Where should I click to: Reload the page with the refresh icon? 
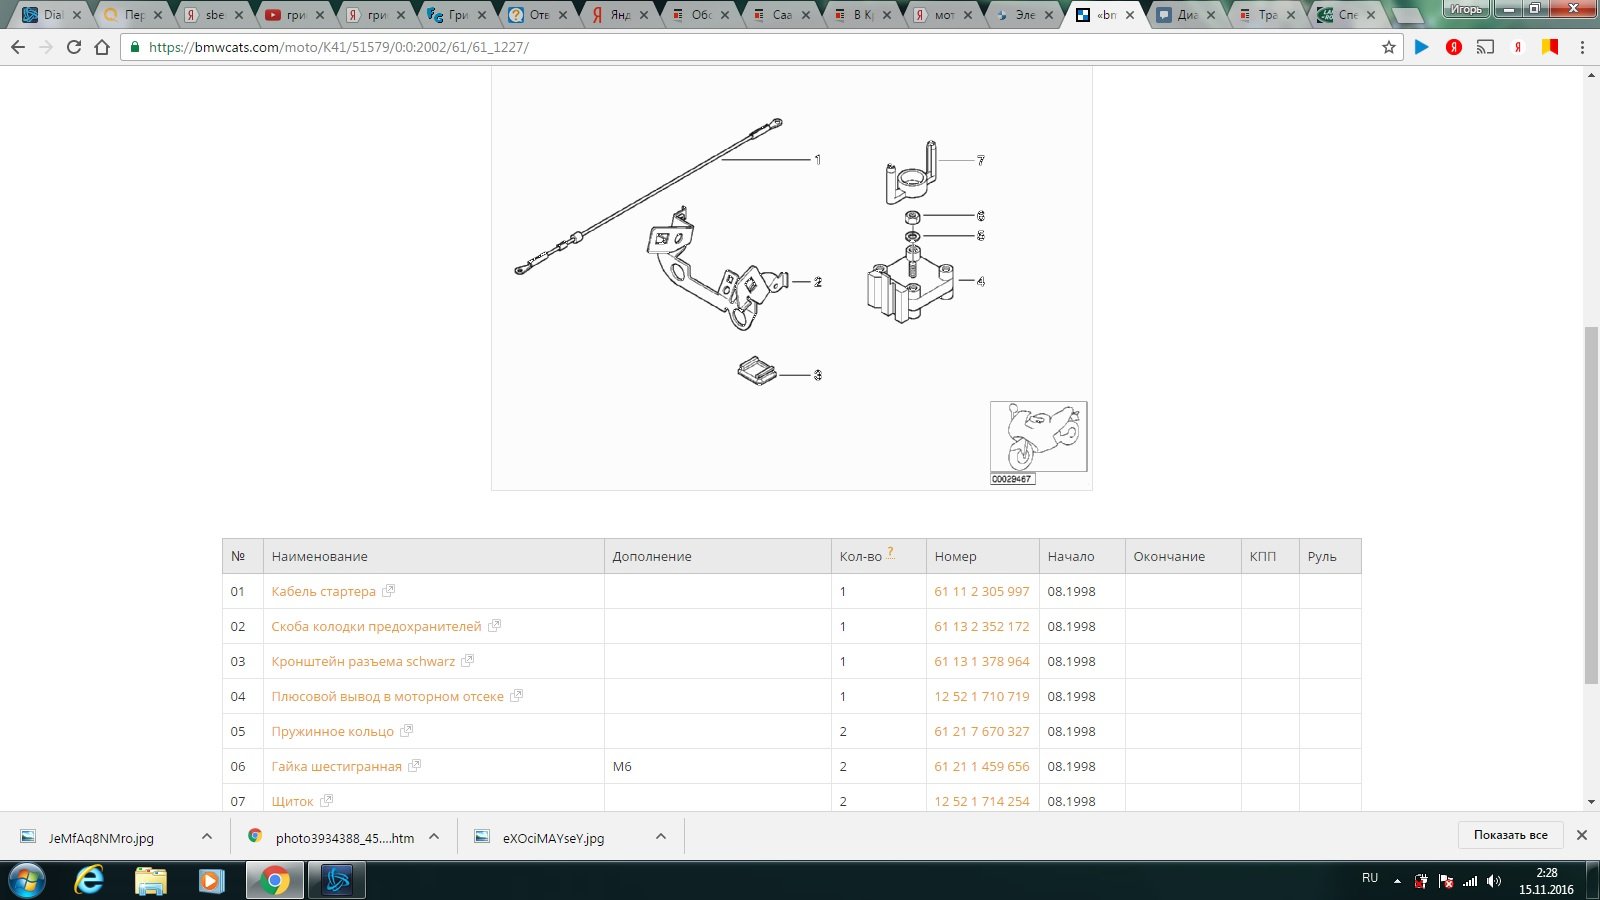point(73,47)
